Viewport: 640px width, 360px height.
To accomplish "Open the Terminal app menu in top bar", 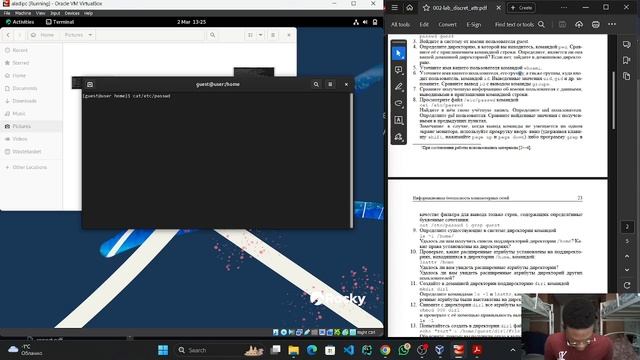I will [x=60, y=22].
